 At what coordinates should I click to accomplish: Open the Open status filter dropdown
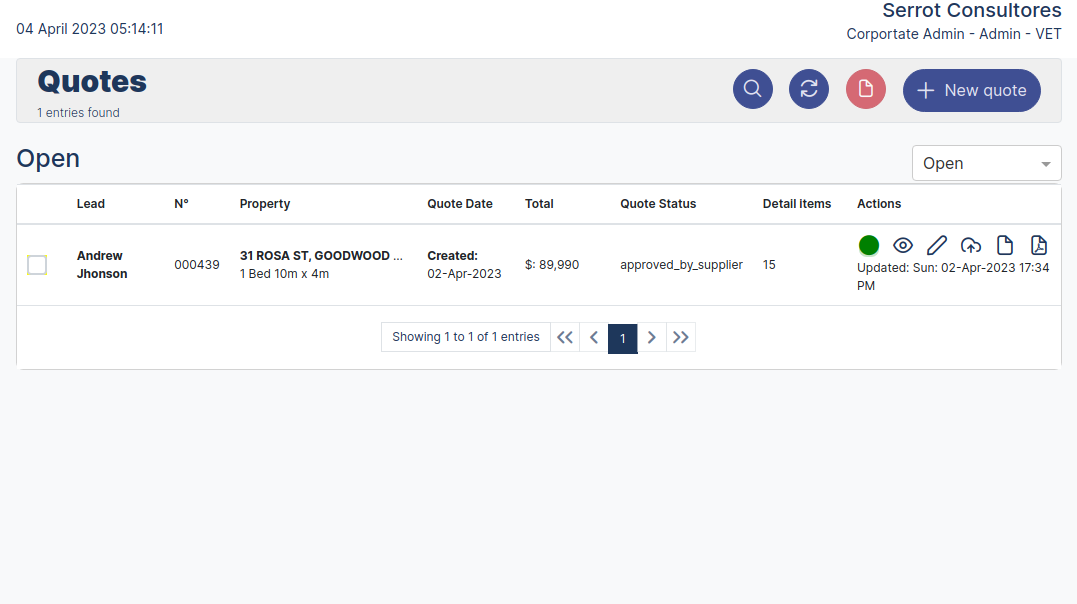click(986, 163)
